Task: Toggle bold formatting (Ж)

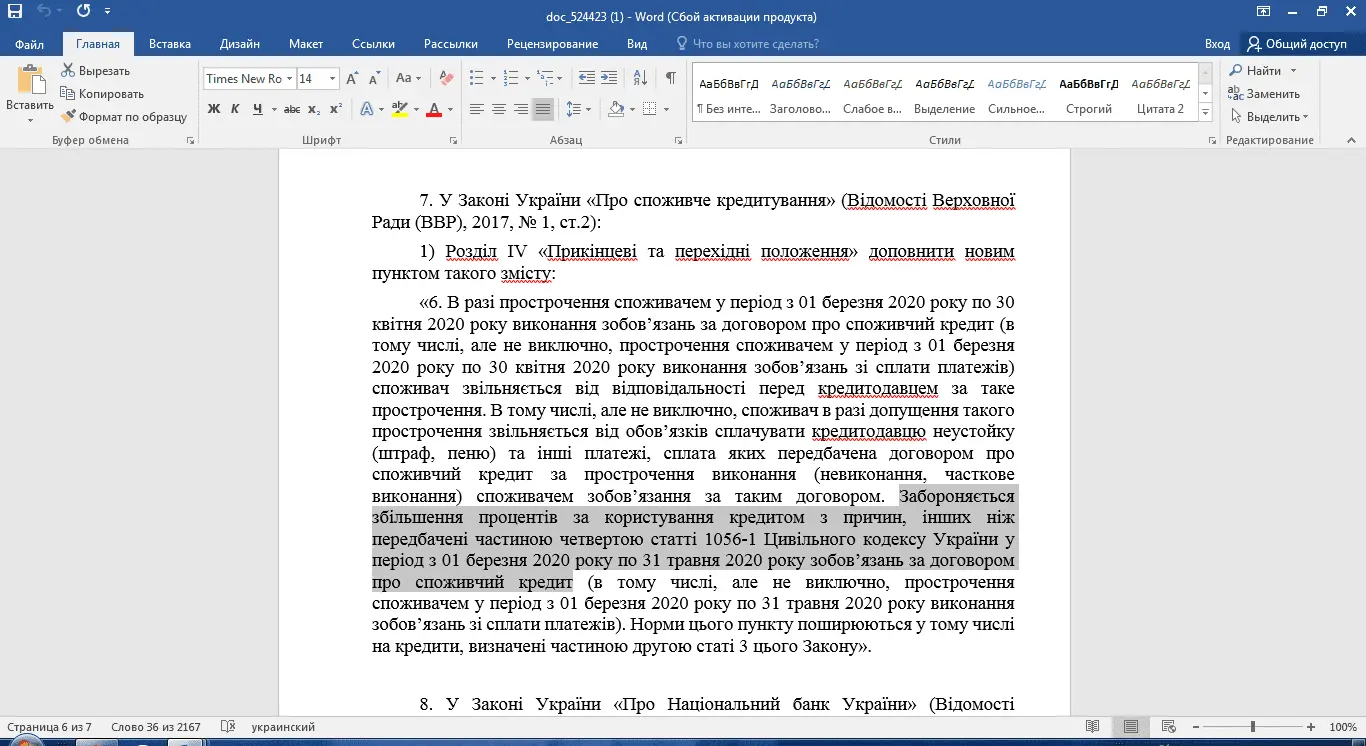Action: [x=213, y=109]
